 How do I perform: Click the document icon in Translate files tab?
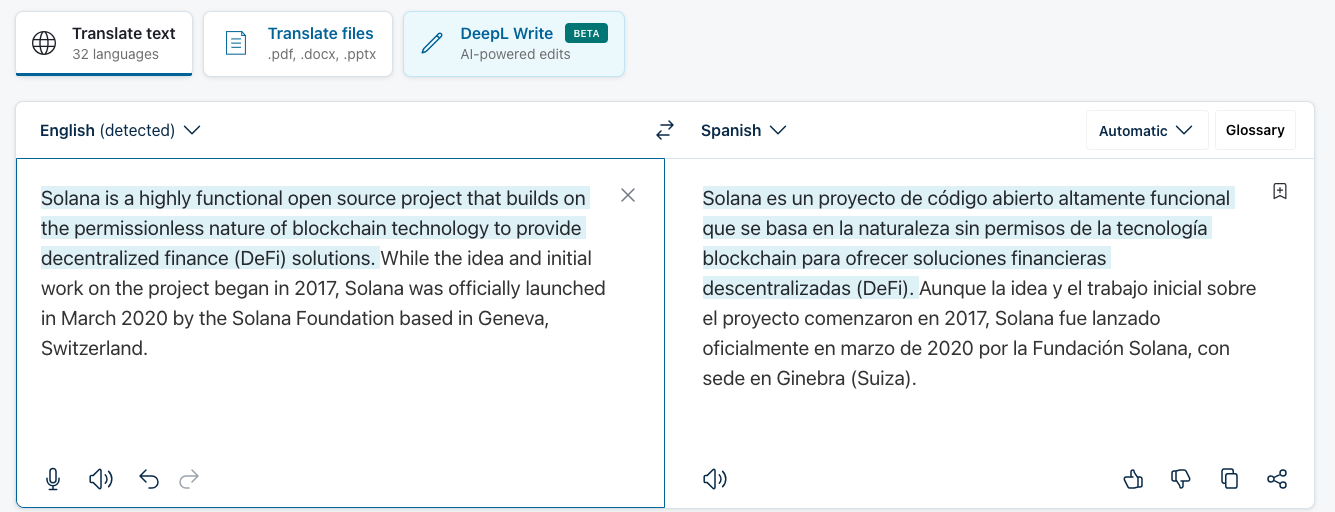(x=235, y=43)
